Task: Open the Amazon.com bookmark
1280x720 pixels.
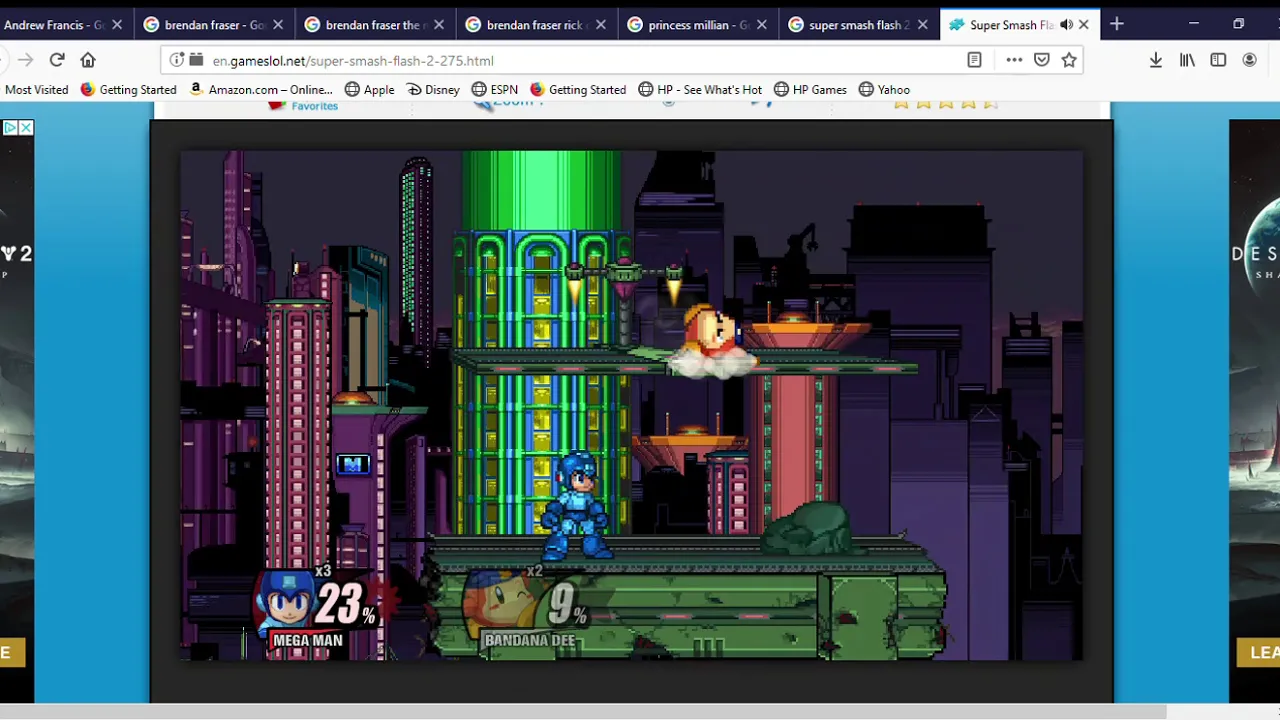Action: [x=261, y=89]
